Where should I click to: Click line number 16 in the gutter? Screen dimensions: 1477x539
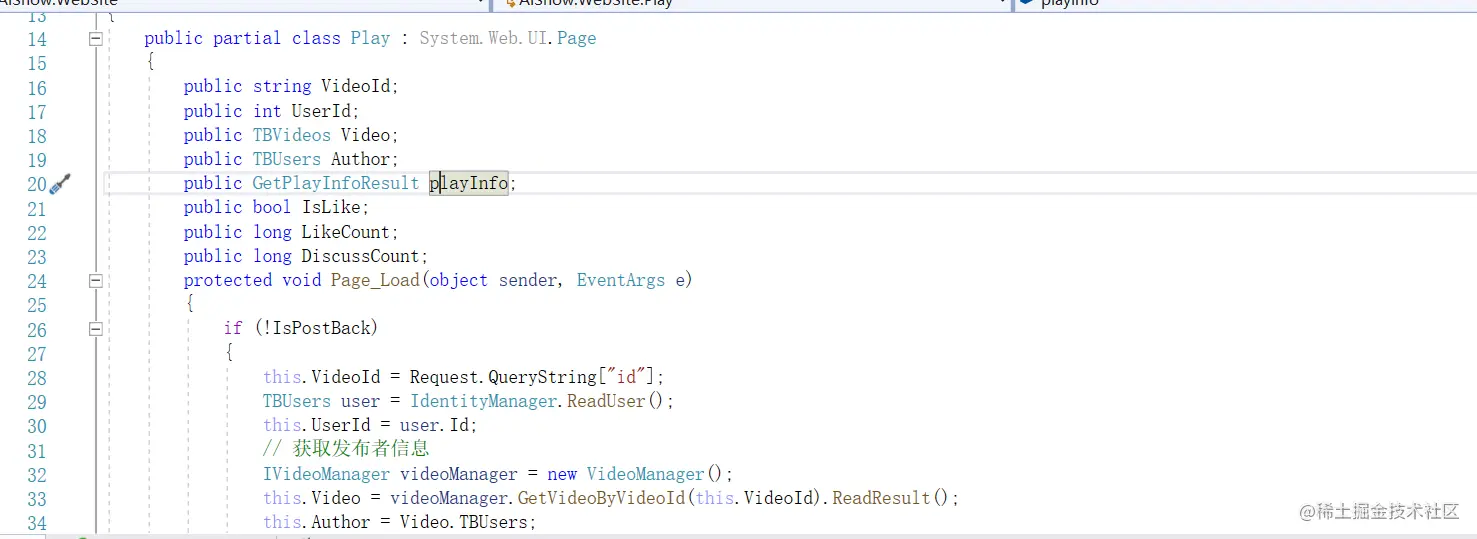(x=36, y=88)
